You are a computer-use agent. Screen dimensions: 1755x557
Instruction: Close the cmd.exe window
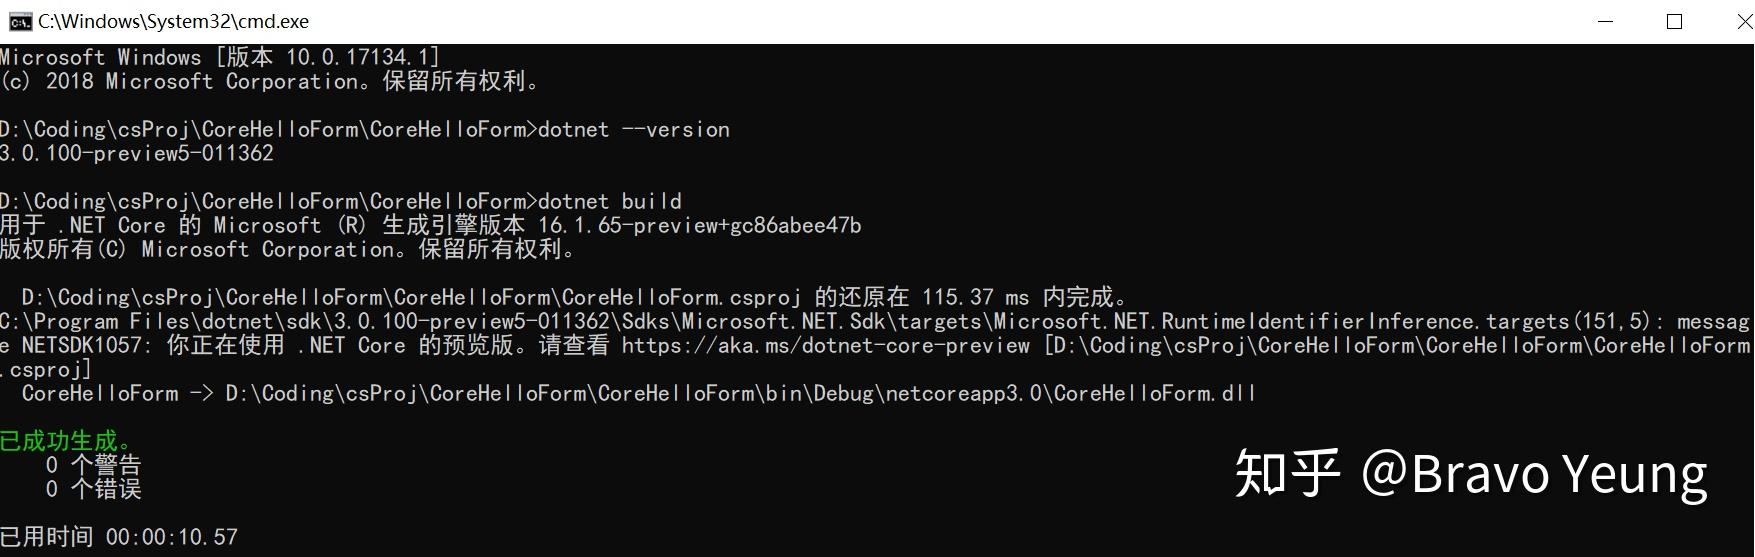coord(1742,21)
